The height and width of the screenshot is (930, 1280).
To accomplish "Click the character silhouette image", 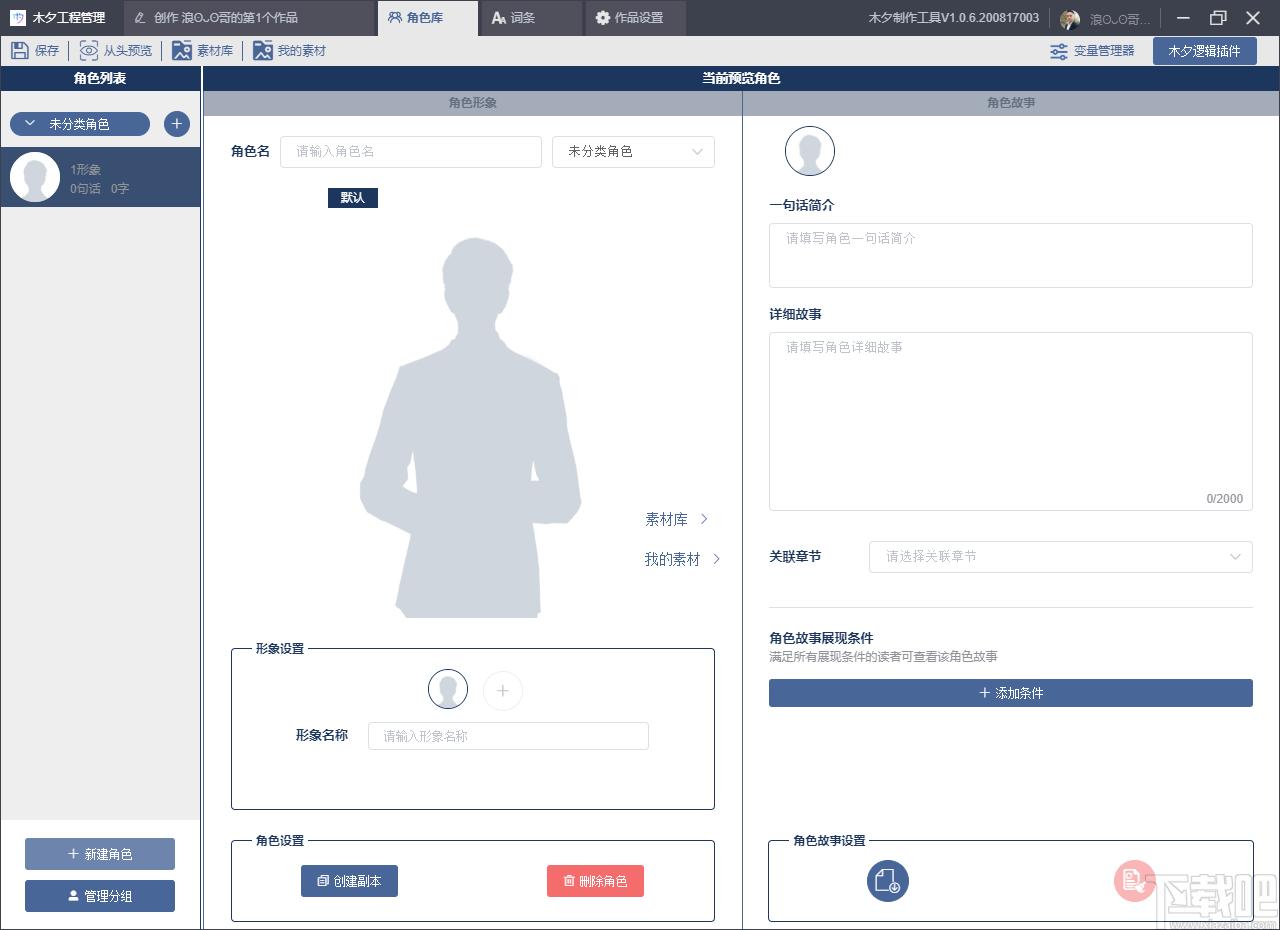I will point(470,426).
